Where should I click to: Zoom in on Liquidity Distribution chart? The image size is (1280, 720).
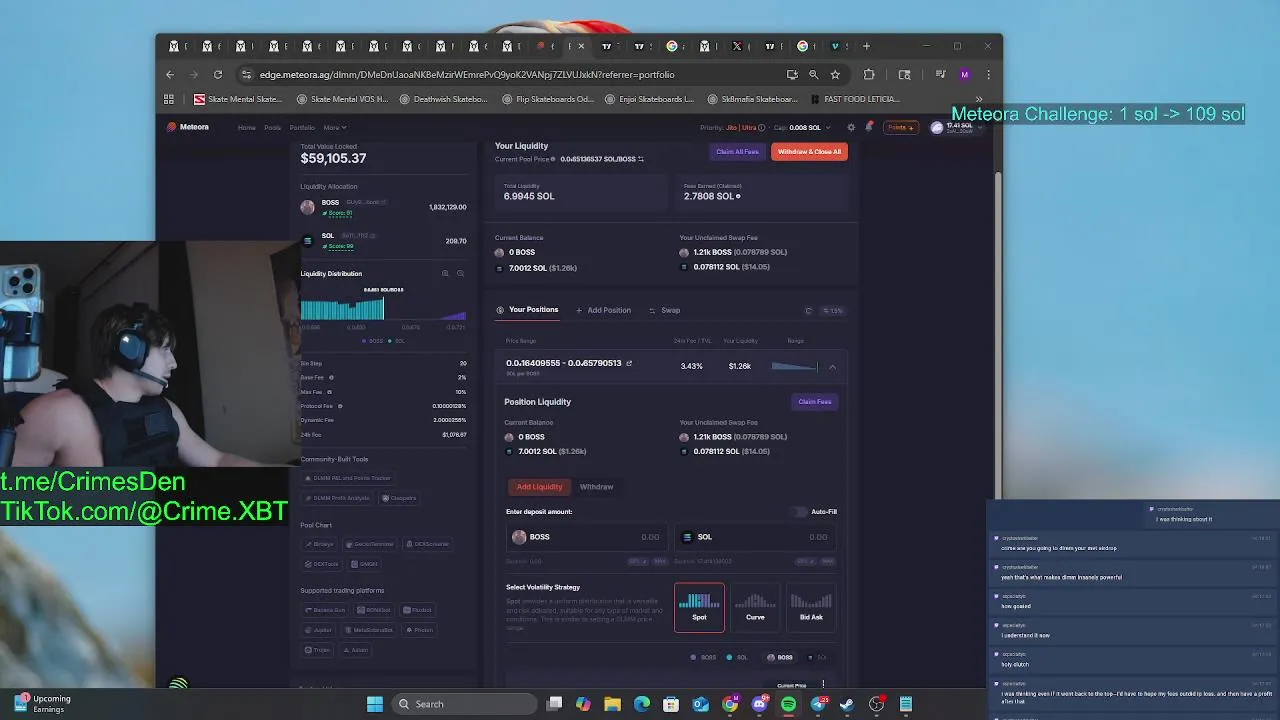(x=445, y=273)
